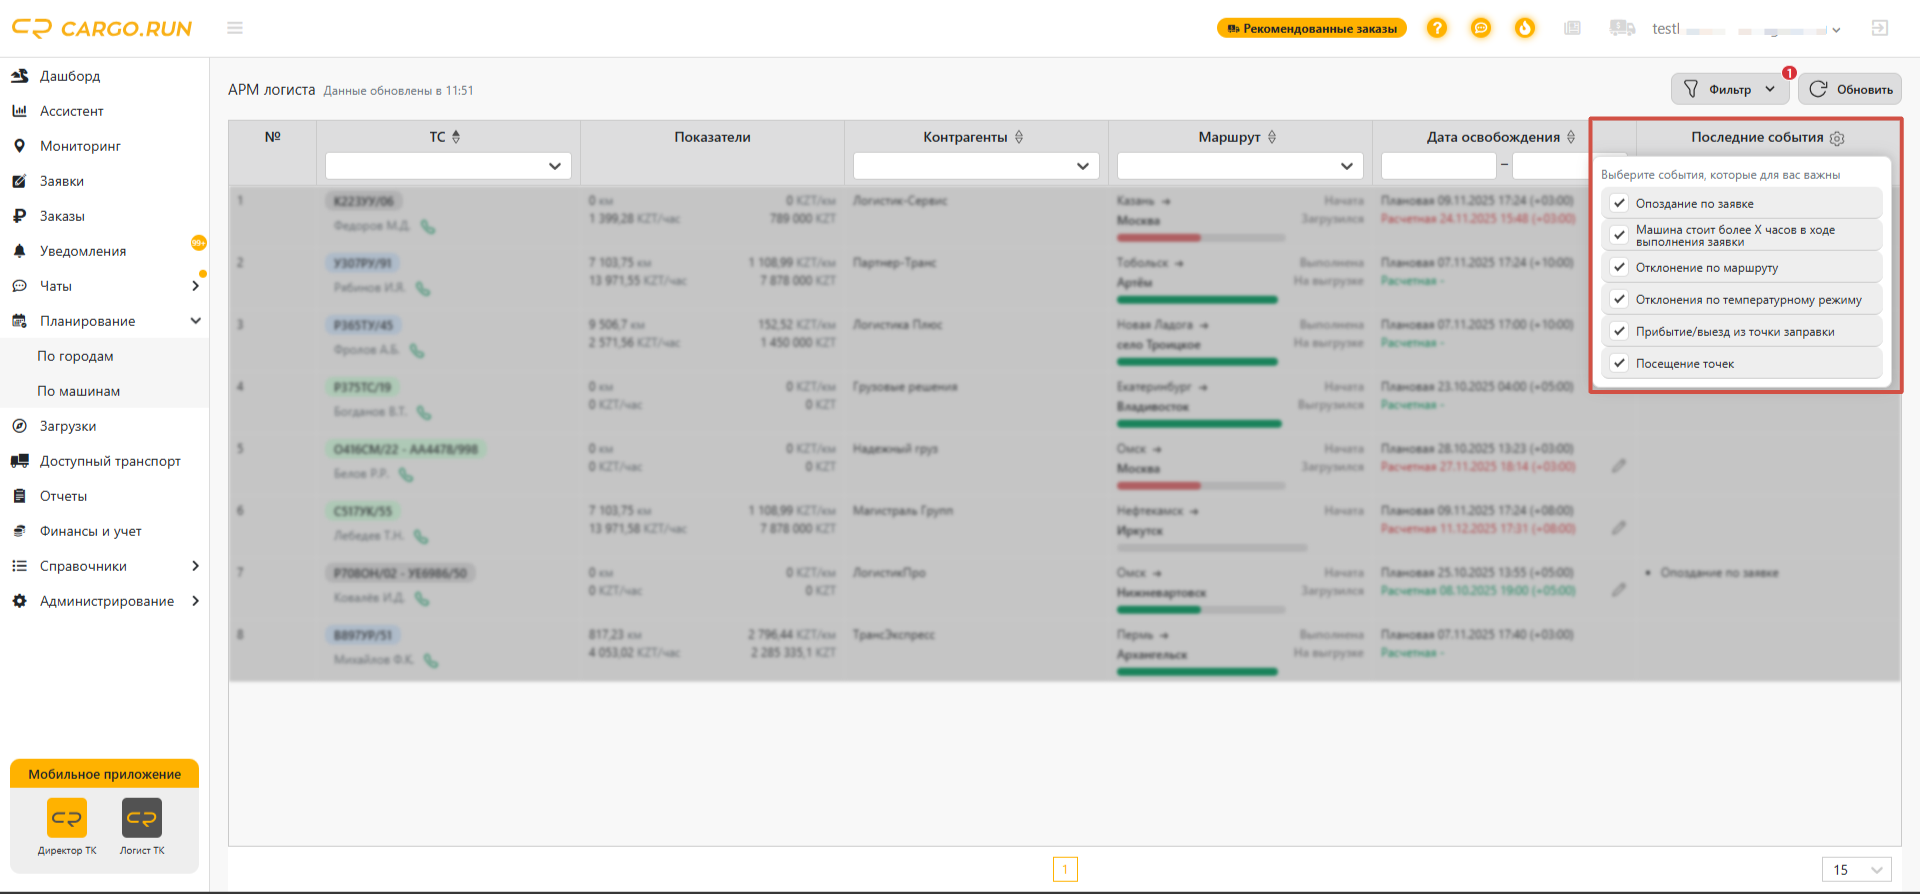Refresh data with the Обновить button

click(x=1850, y=89)
